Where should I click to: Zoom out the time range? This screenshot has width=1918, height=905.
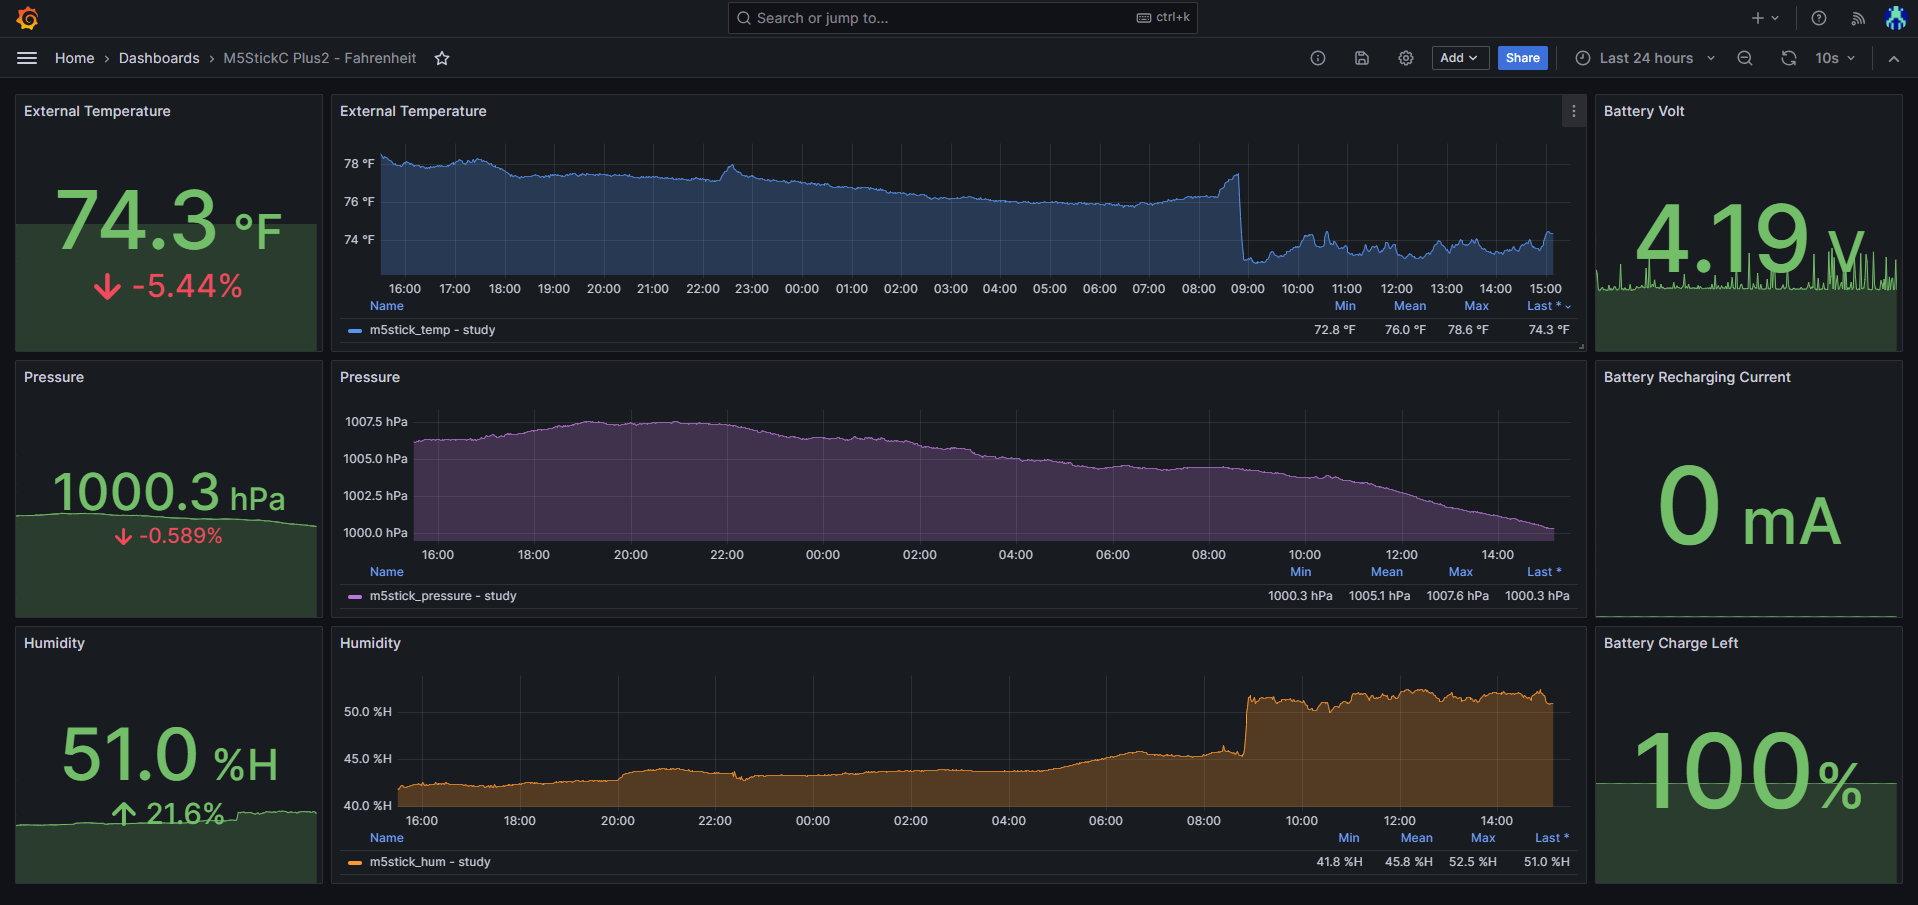click(1745, 58)
